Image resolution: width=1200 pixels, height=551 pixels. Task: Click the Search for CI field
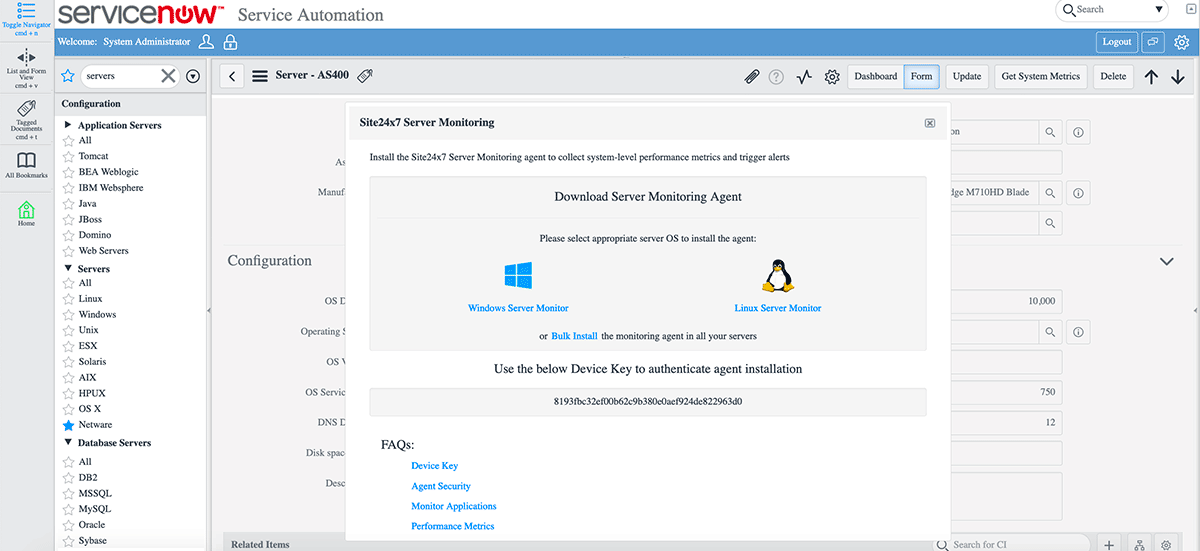pyautogui.click(x=1012, y=544)
